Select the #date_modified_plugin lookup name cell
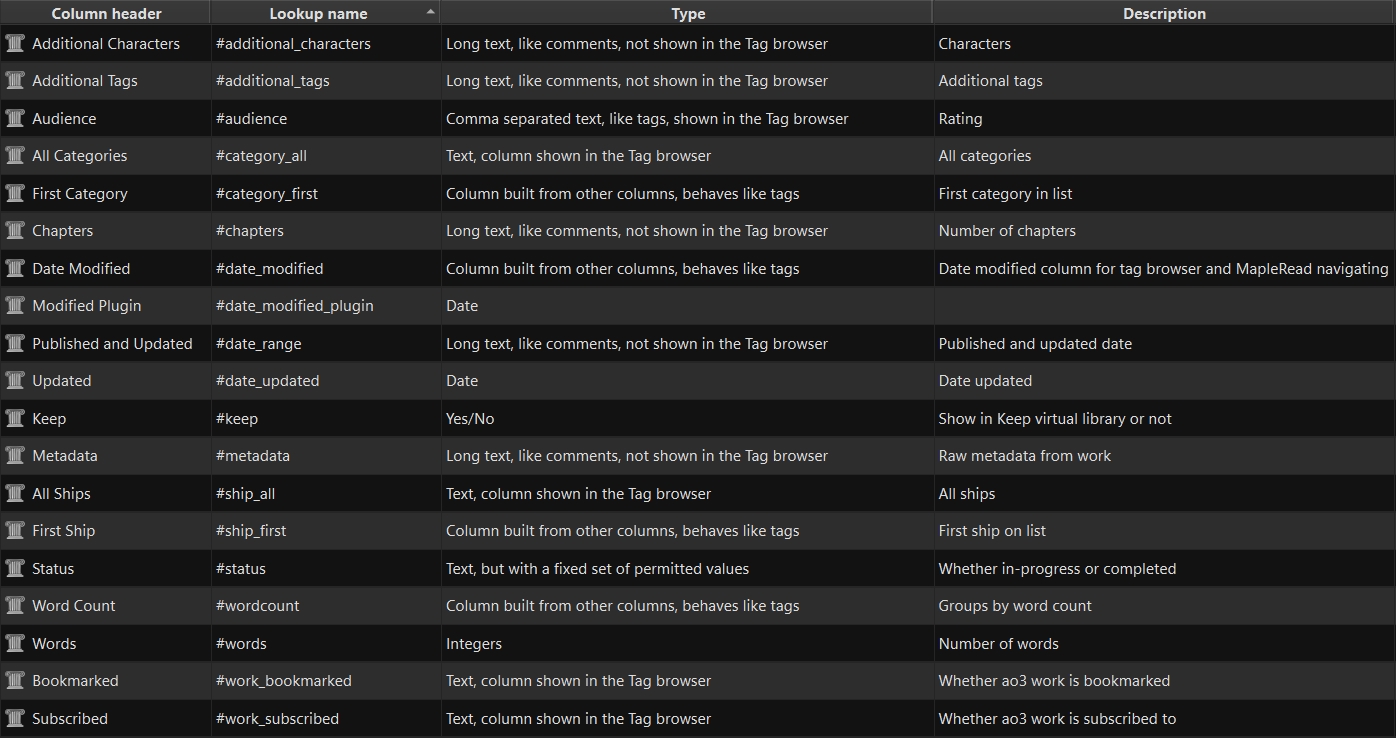This screenshot has width=1396, height=738. [x=295, y=306]
